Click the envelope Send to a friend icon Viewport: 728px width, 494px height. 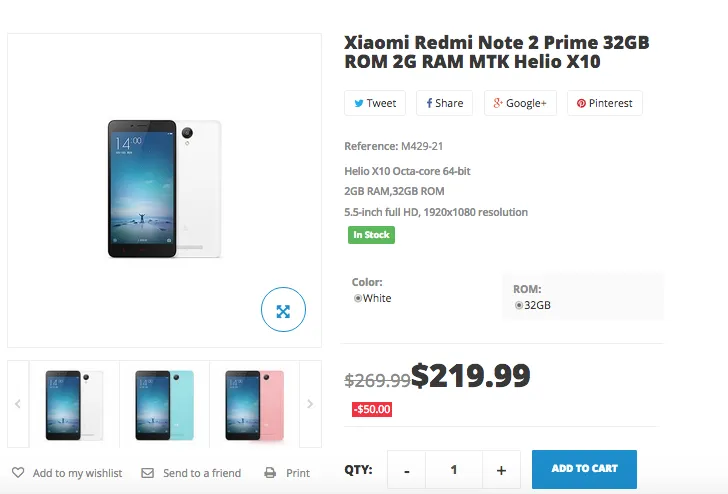coord(148,473)
